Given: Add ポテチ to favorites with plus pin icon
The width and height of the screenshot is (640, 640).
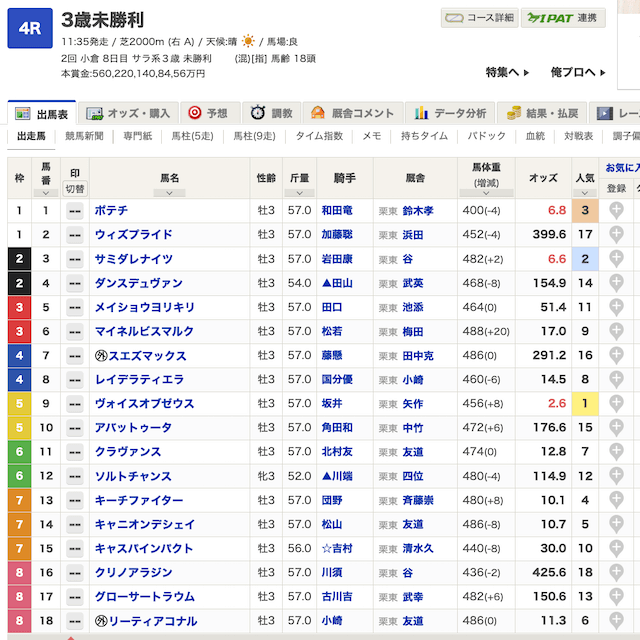Looking at the screenshot, I should point(617,211).
